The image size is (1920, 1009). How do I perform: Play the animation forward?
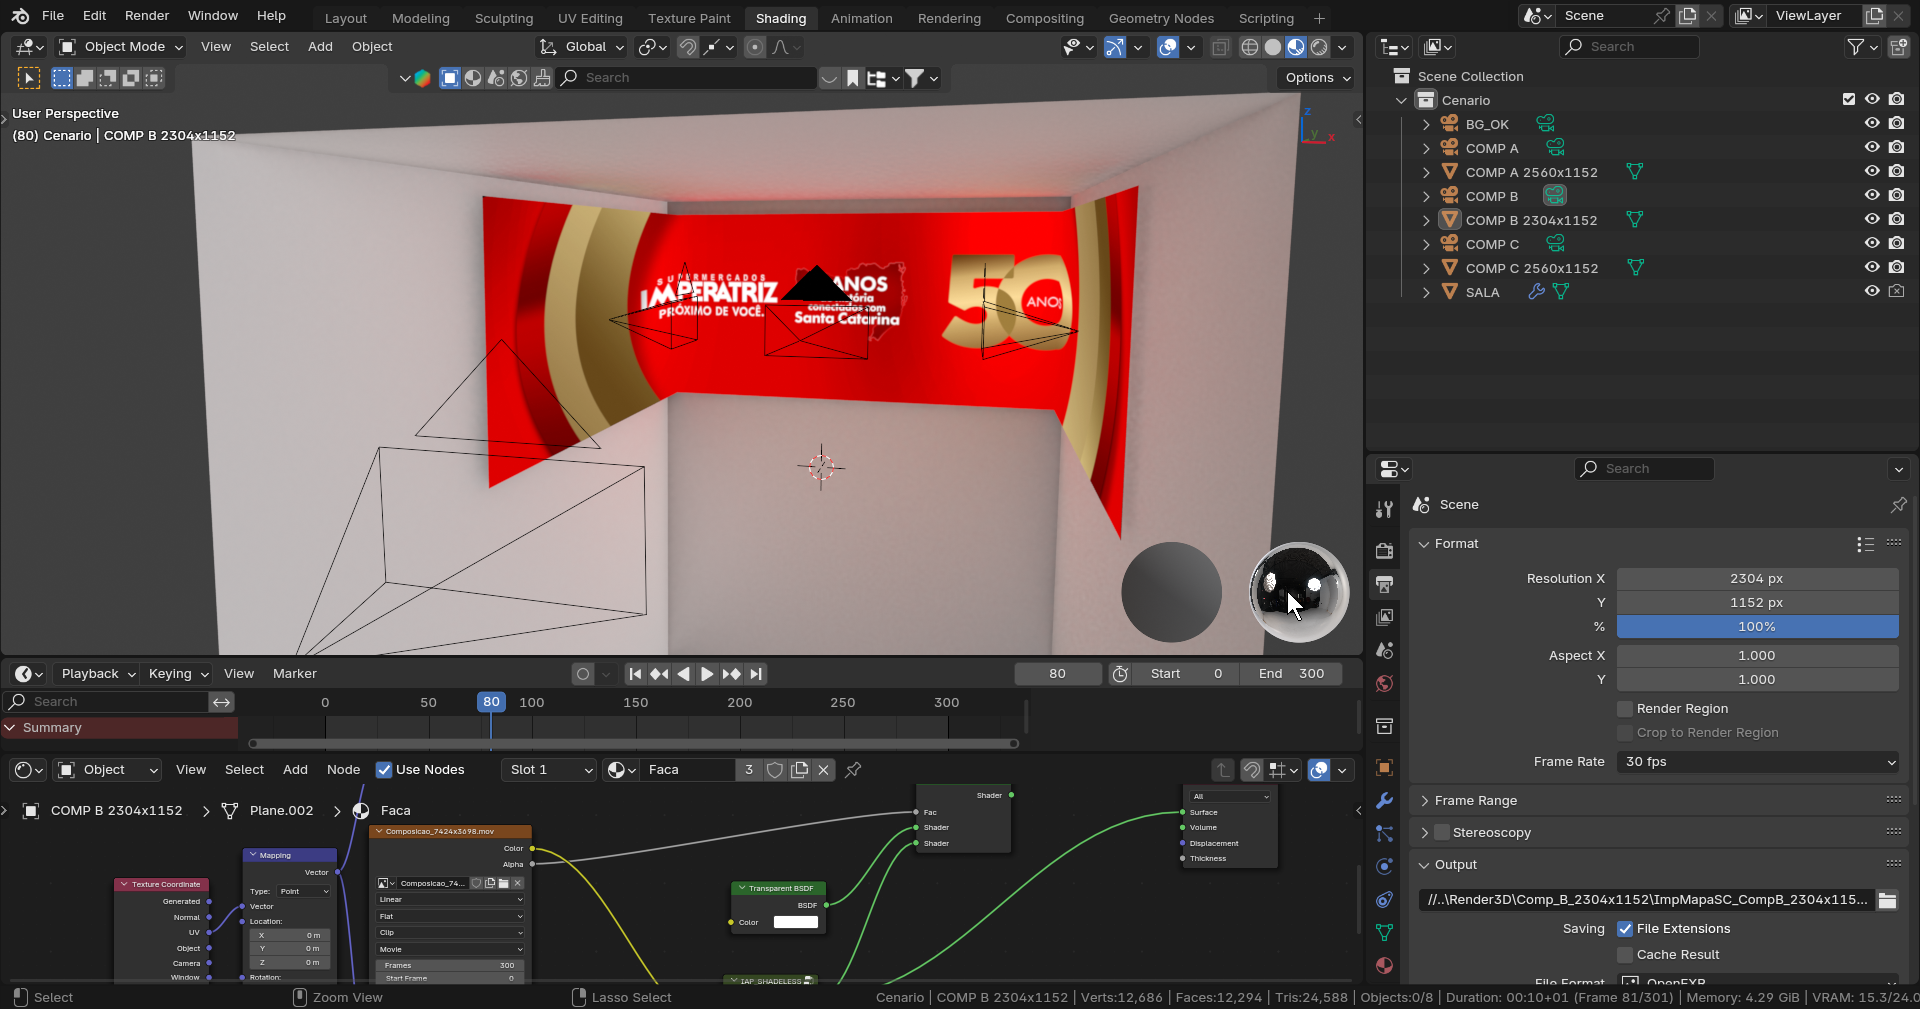point(707,674)
